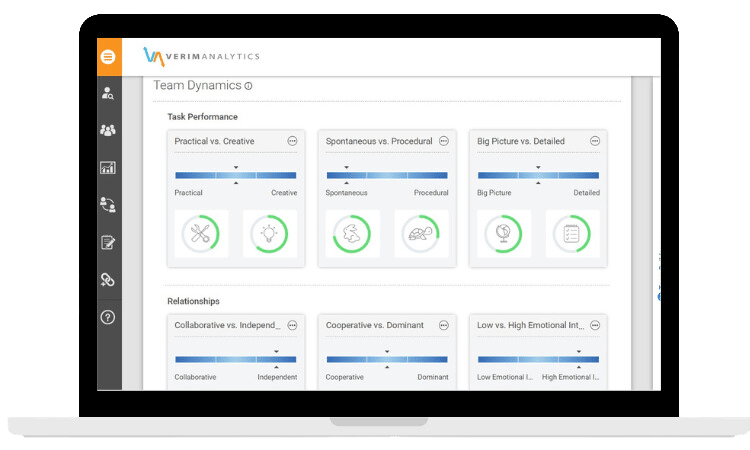Click the Collaborative vs. Independent scale bar
This screenshot has height=450, width=750.
236,360
